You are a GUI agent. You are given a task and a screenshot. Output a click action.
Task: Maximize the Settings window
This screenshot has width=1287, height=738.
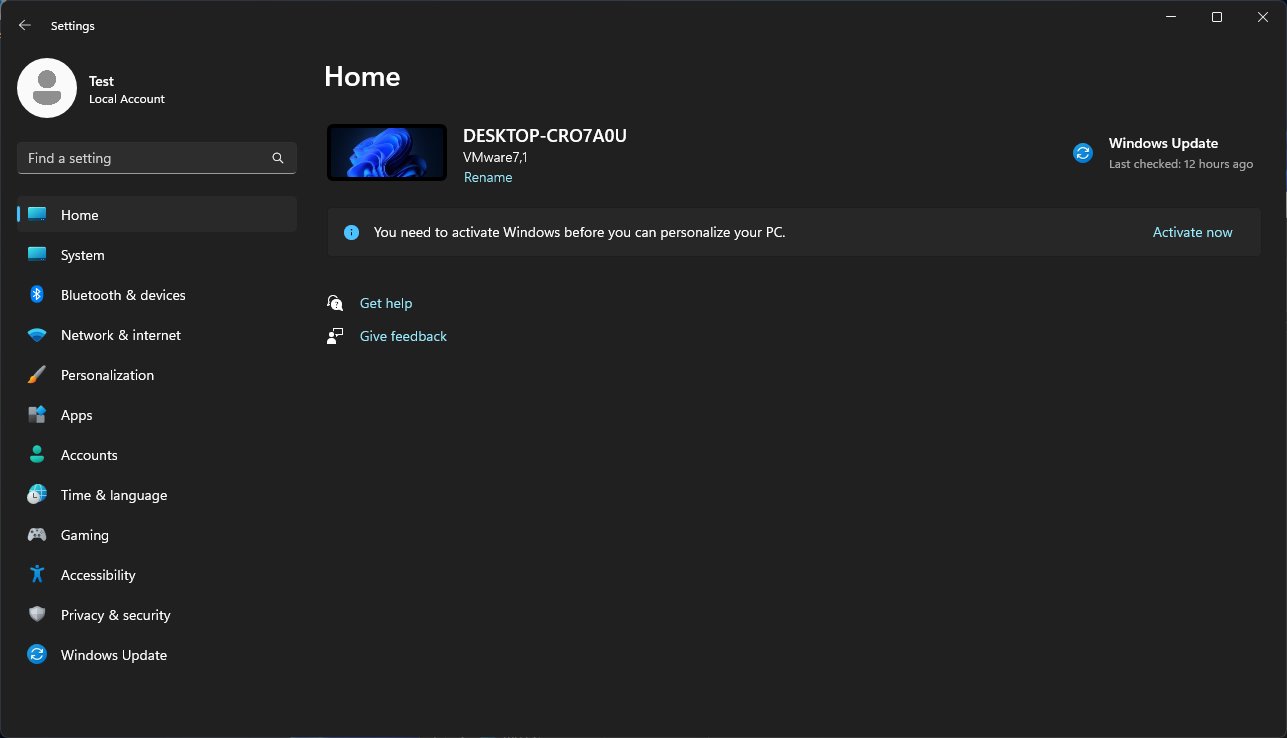pyautogui.click(x=1217, y=17)
